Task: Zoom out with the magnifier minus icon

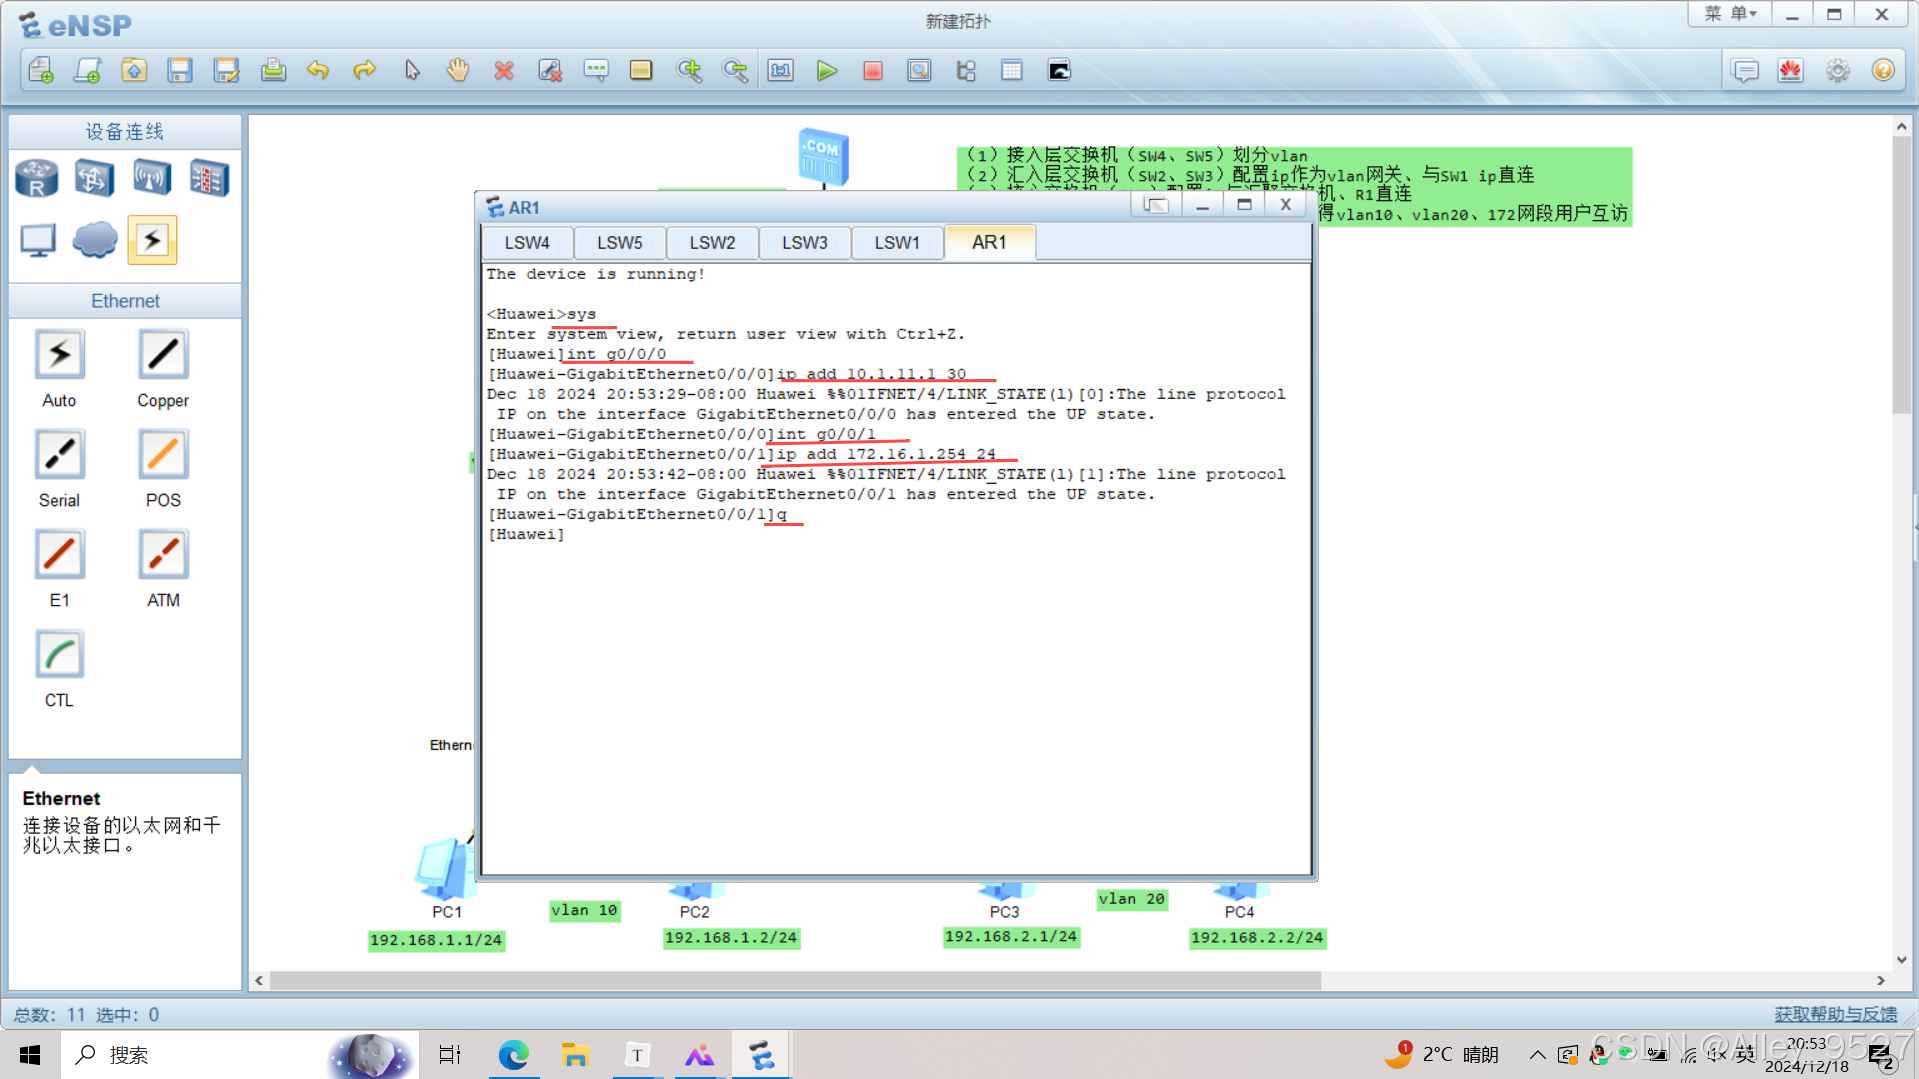Action: click(735, 70)
